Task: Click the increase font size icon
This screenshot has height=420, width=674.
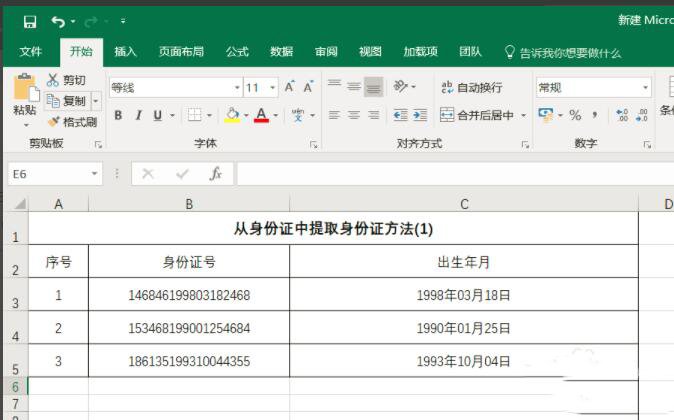Action: (290, 87)
